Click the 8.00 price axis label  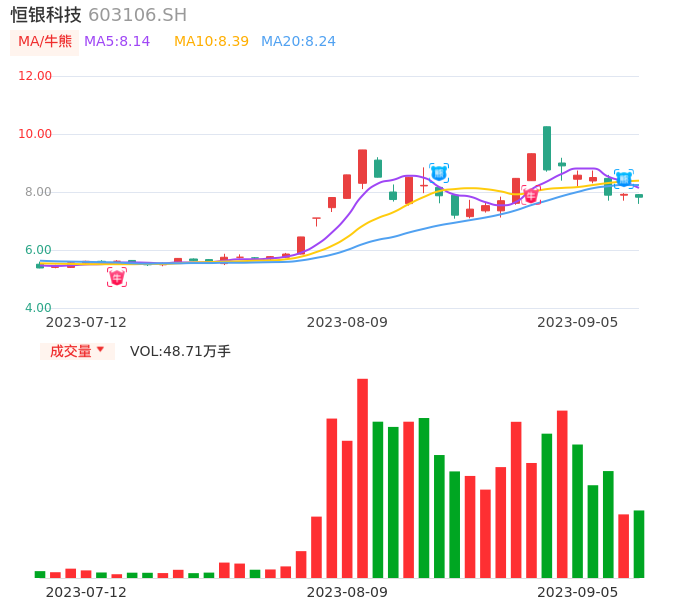(38, 192)
